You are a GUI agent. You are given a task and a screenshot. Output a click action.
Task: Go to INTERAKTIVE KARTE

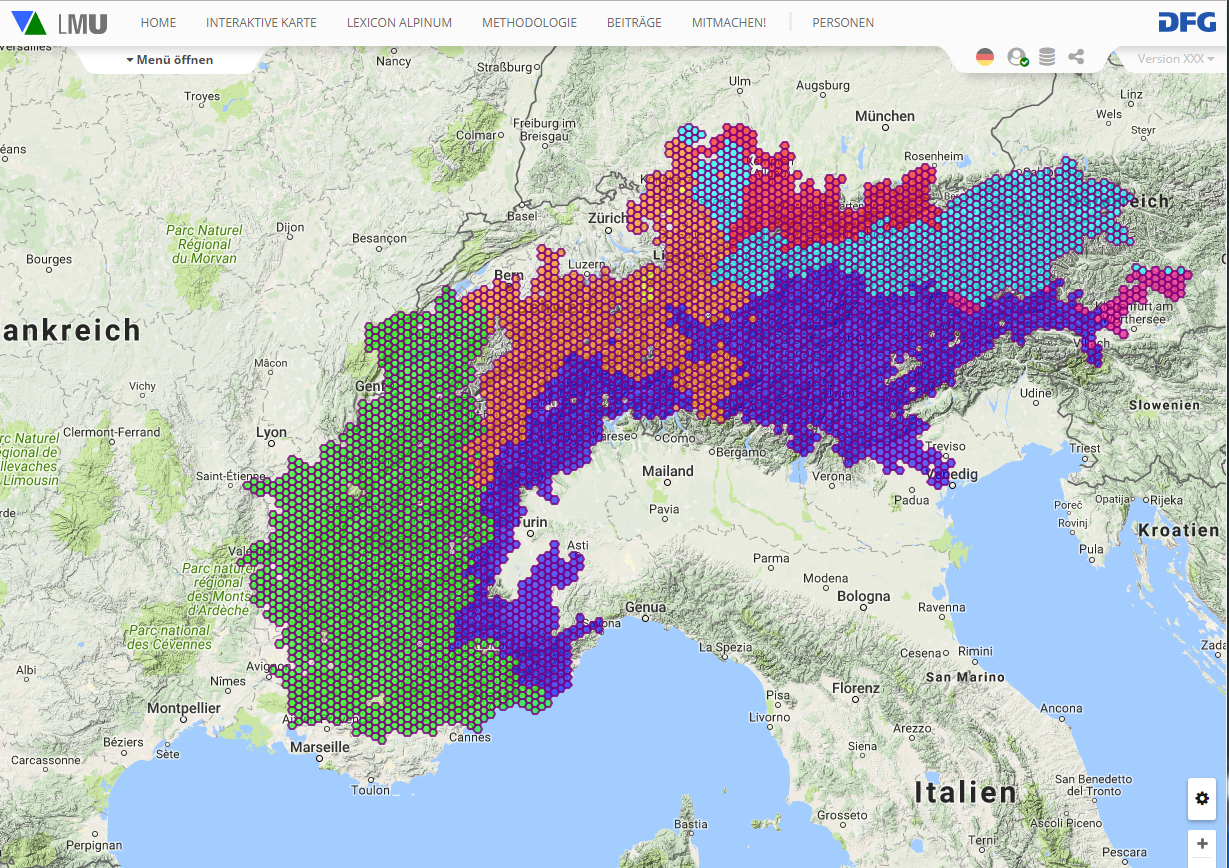[x=261, y=23]
